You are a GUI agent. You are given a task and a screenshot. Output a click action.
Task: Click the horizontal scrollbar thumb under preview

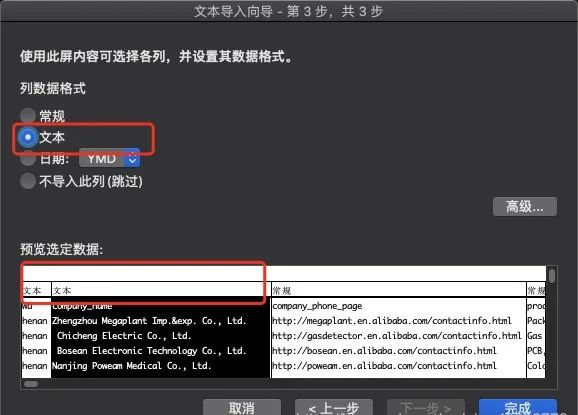(x=31, y=384)
